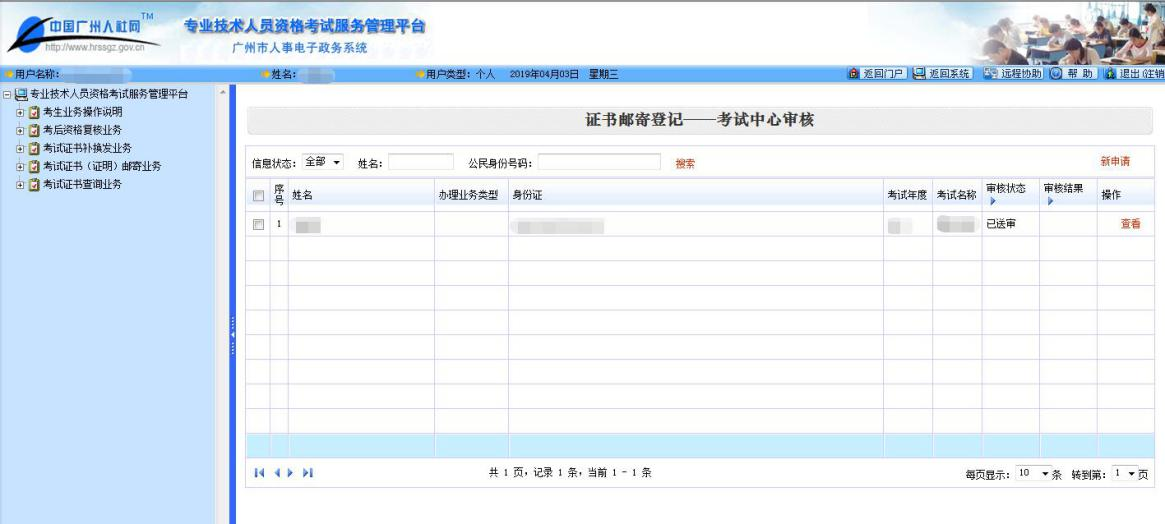Open the 帮助 help button

[x=1074, y=74]
